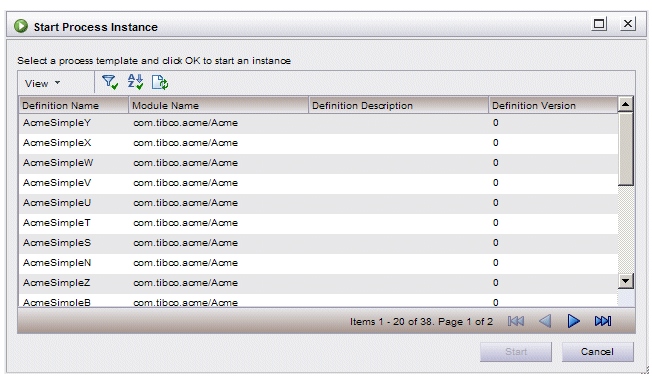The image size is (652, 383).
Task: Click version 0 in AcmeSimpleN row
Action: click(x=496, y=263)
